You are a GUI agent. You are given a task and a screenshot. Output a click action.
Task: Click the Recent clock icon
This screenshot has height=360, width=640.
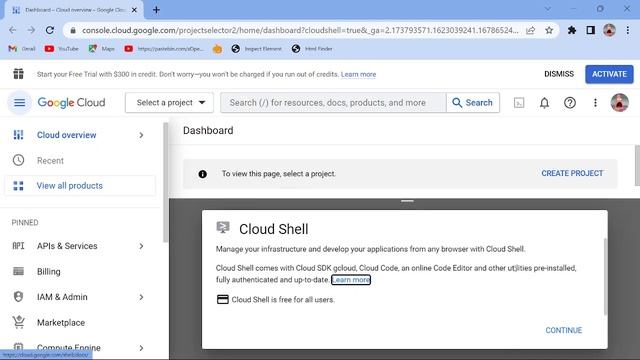pyautogui.click(x=18, y=160)
